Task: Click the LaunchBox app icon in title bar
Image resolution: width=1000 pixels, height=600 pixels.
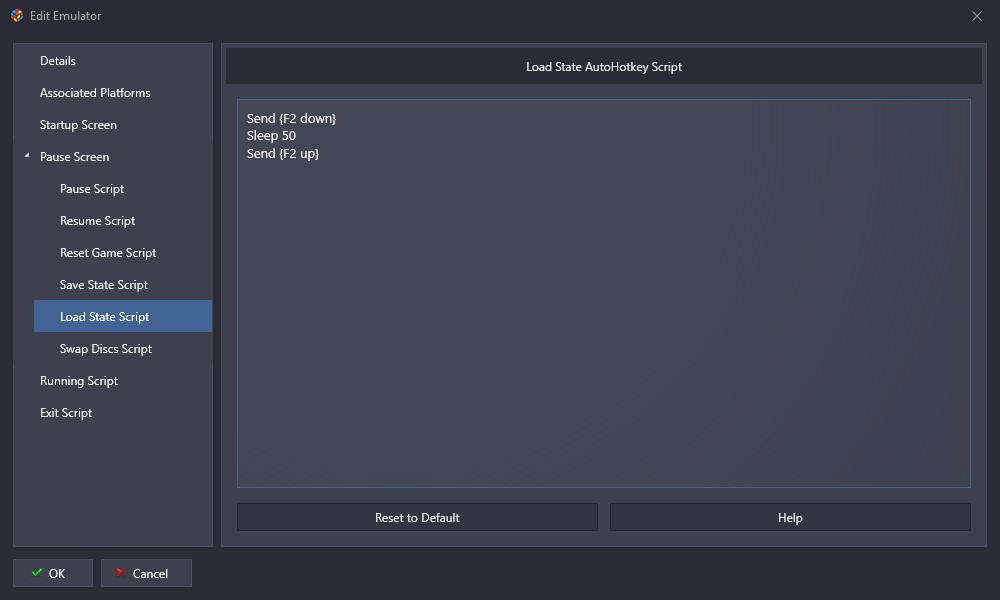Action: point(17,15)
